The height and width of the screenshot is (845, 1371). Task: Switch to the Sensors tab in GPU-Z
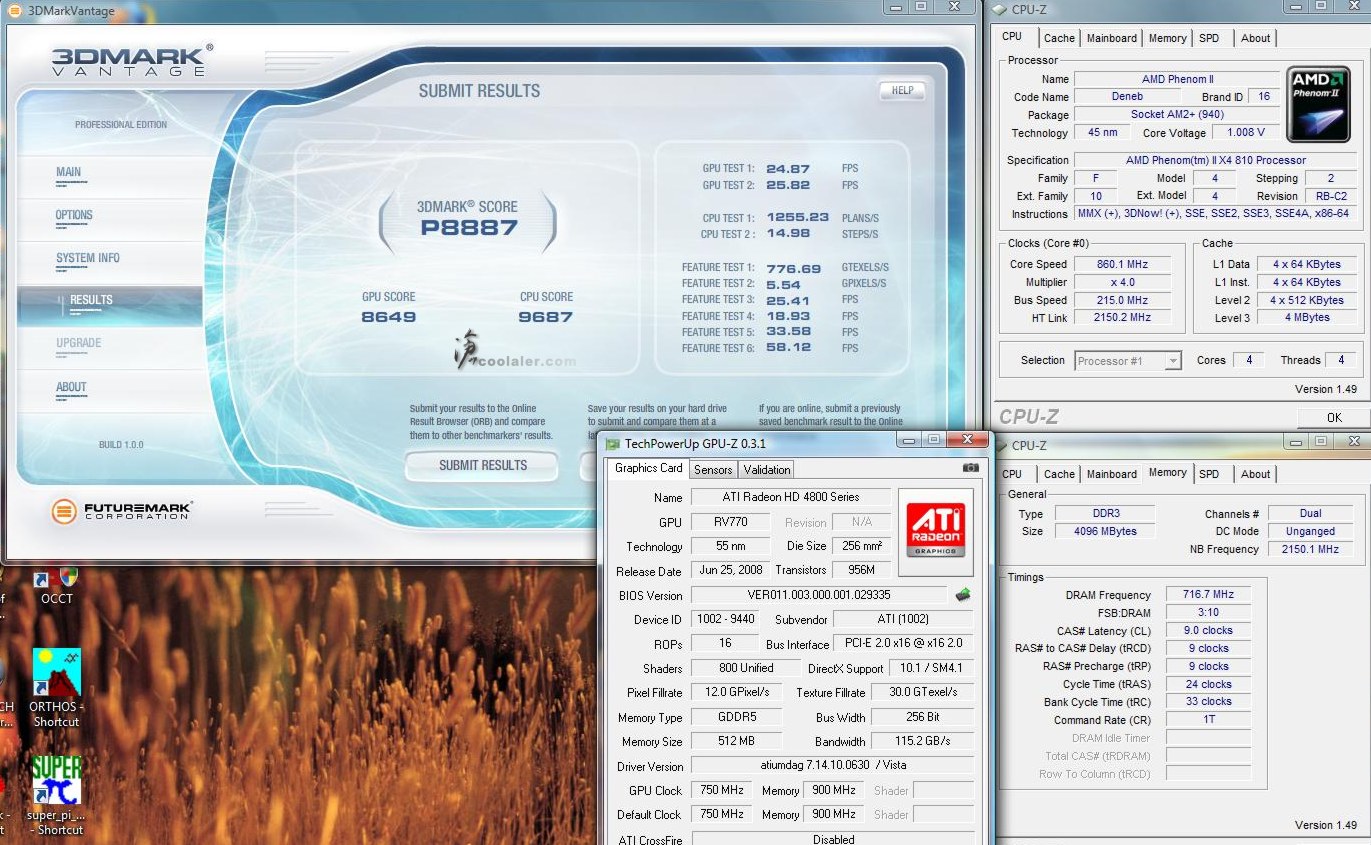(x=713, y=470)
